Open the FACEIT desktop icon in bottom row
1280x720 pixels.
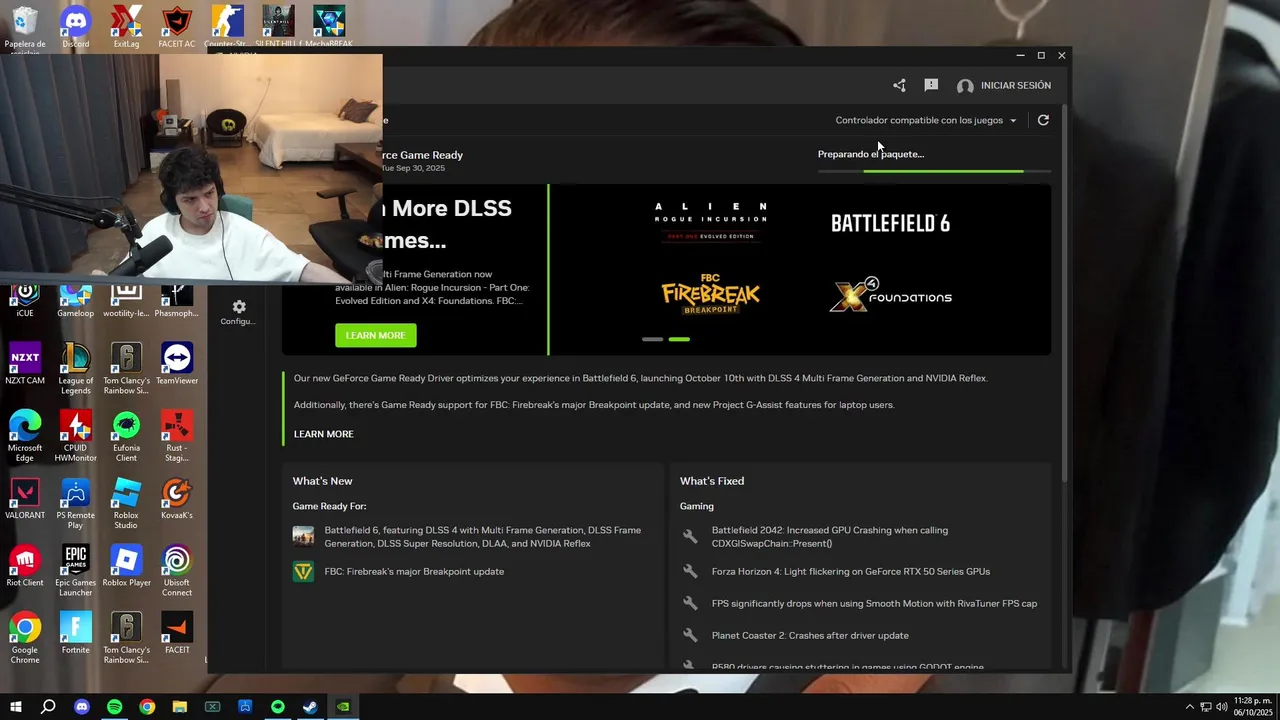[x=177, y=633]
